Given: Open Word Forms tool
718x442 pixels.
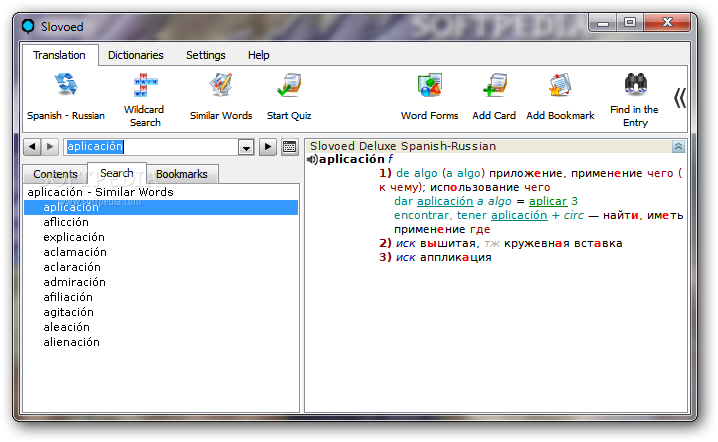Looking at the screenshot, I should [x=430, y=96].
